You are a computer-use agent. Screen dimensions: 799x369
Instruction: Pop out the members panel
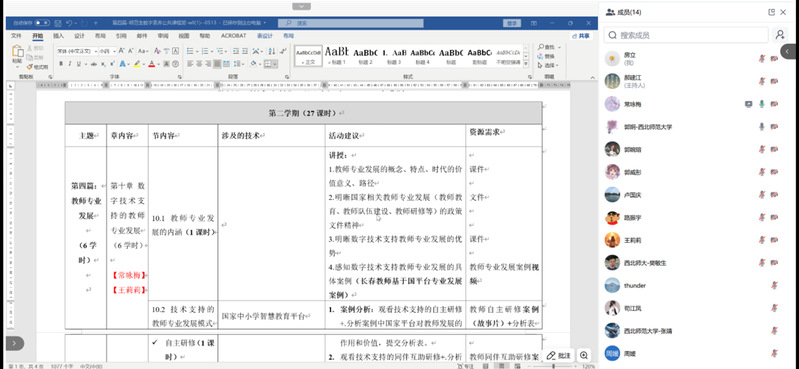point(771,12)
